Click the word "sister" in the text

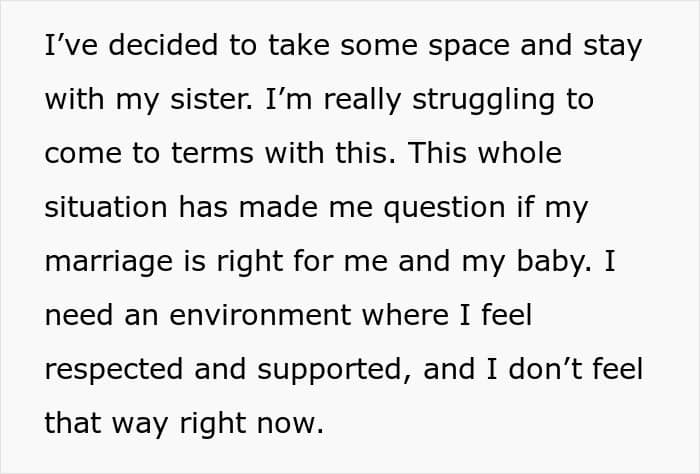pos(211,99)
